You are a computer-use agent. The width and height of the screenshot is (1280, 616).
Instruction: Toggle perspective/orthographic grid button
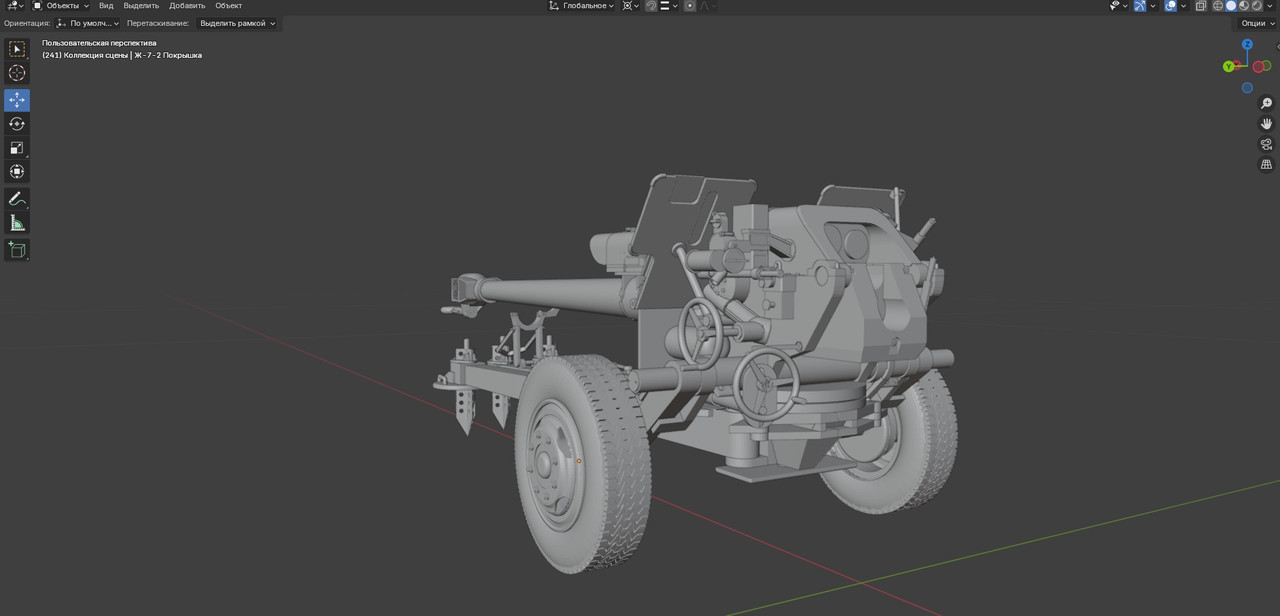(x=1266, y=164)
